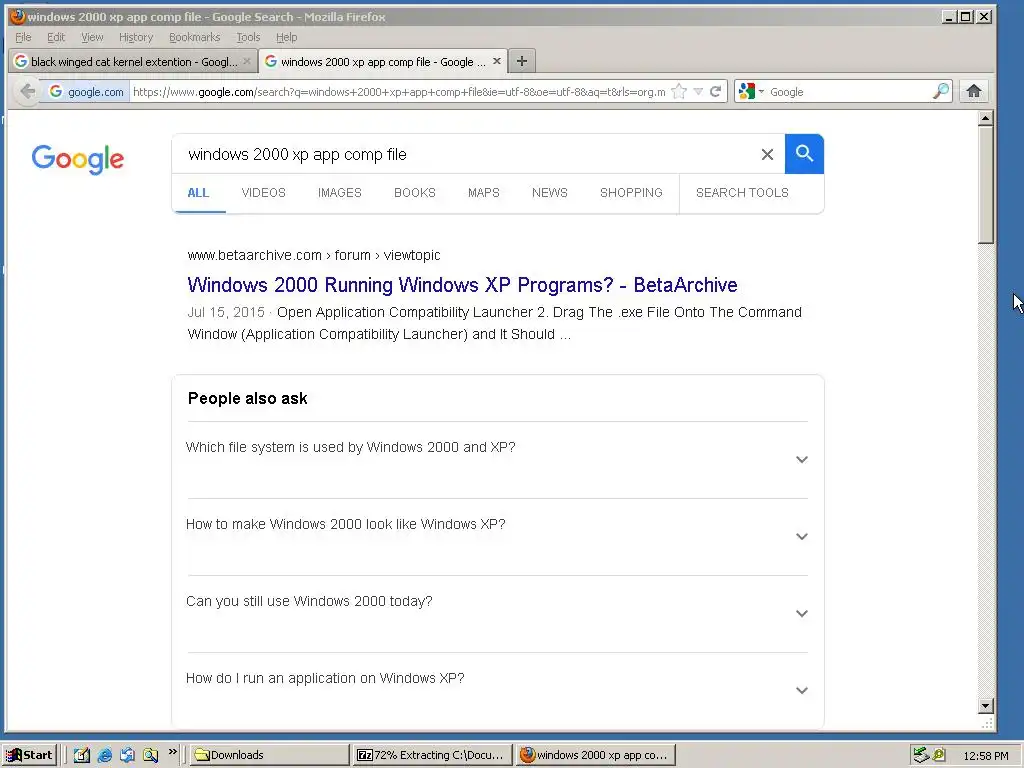Open the Tools menu

point(248,37)
